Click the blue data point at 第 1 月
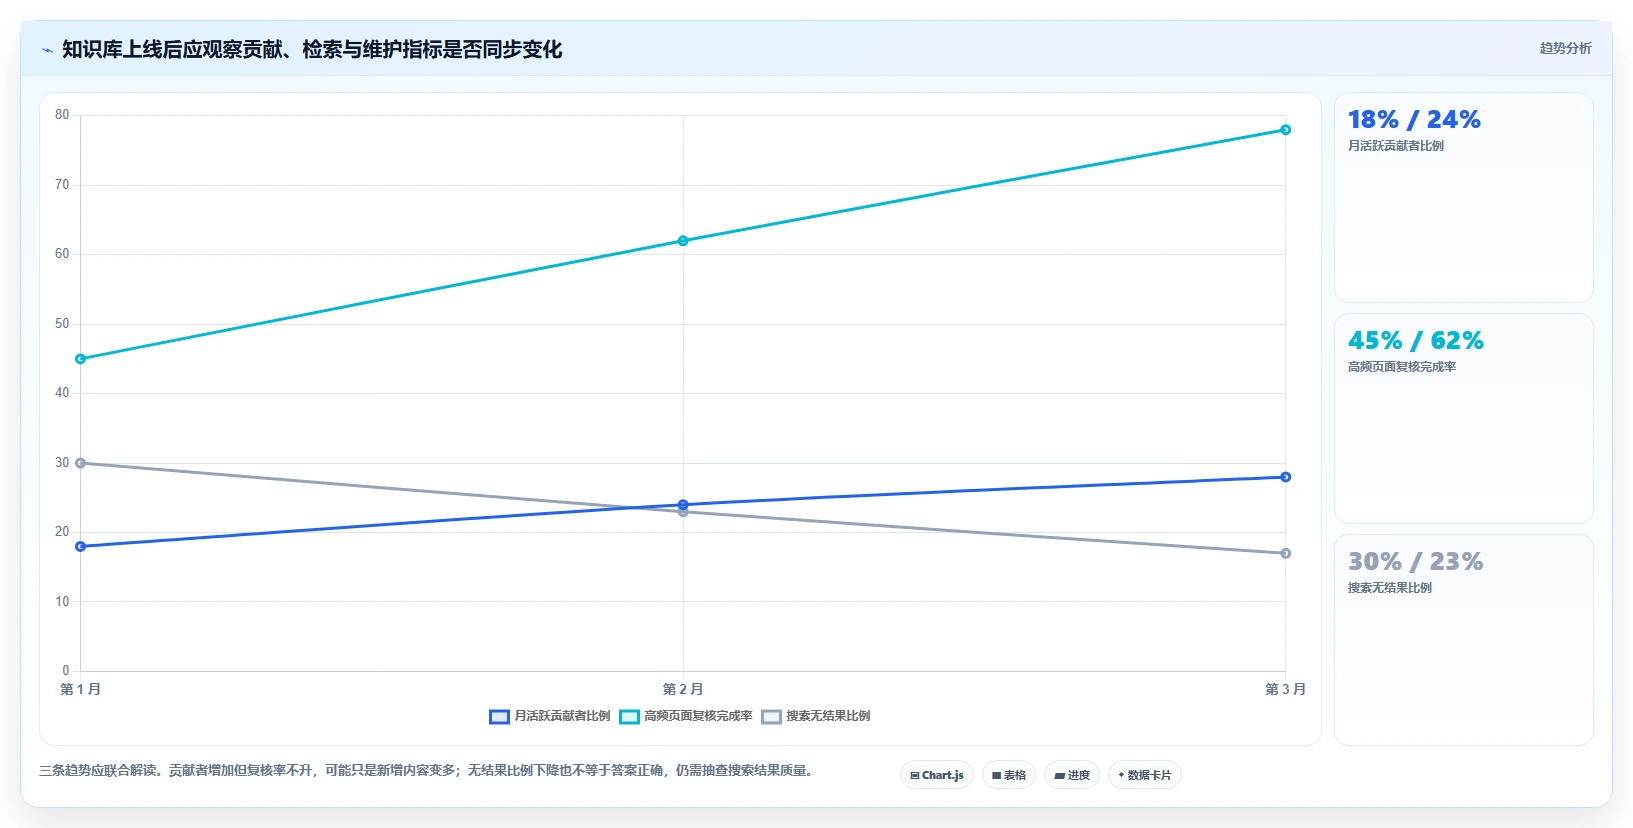Screen dimensions: 1633x828 click(x=81, y=546)
